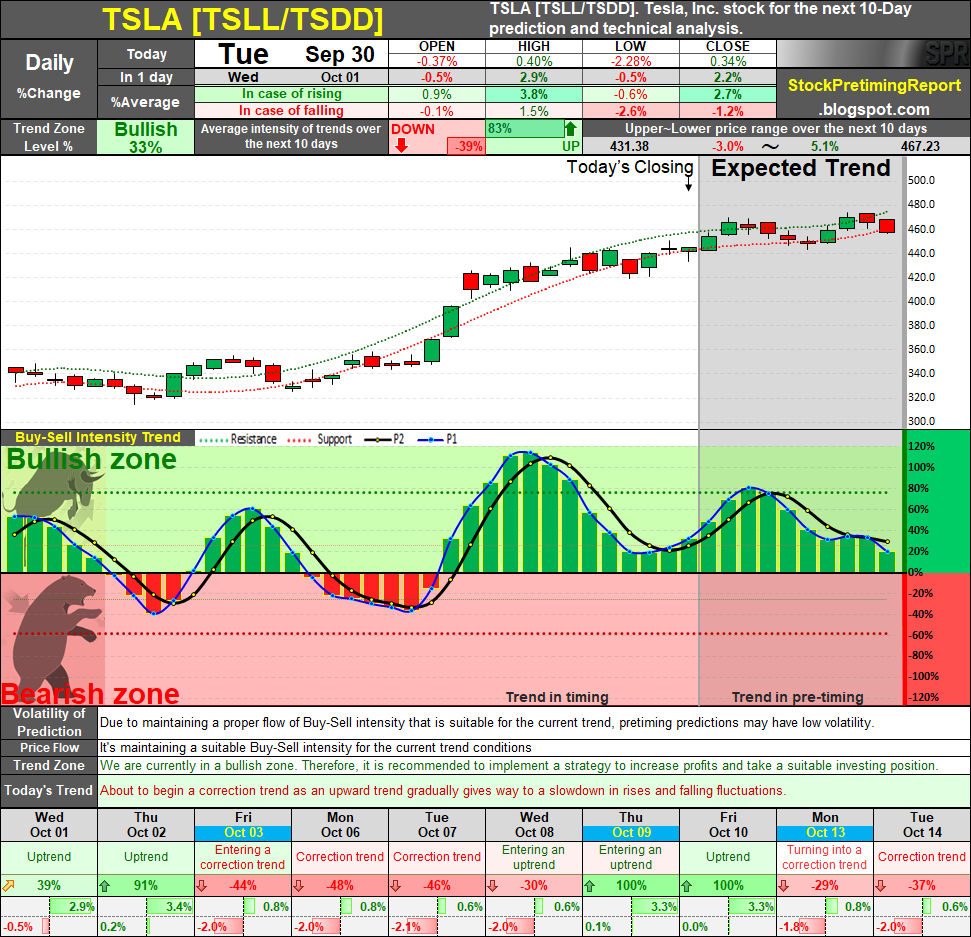971x937 pixels.
Task: Click the Expected Trend heading
Action: point(801,168)
